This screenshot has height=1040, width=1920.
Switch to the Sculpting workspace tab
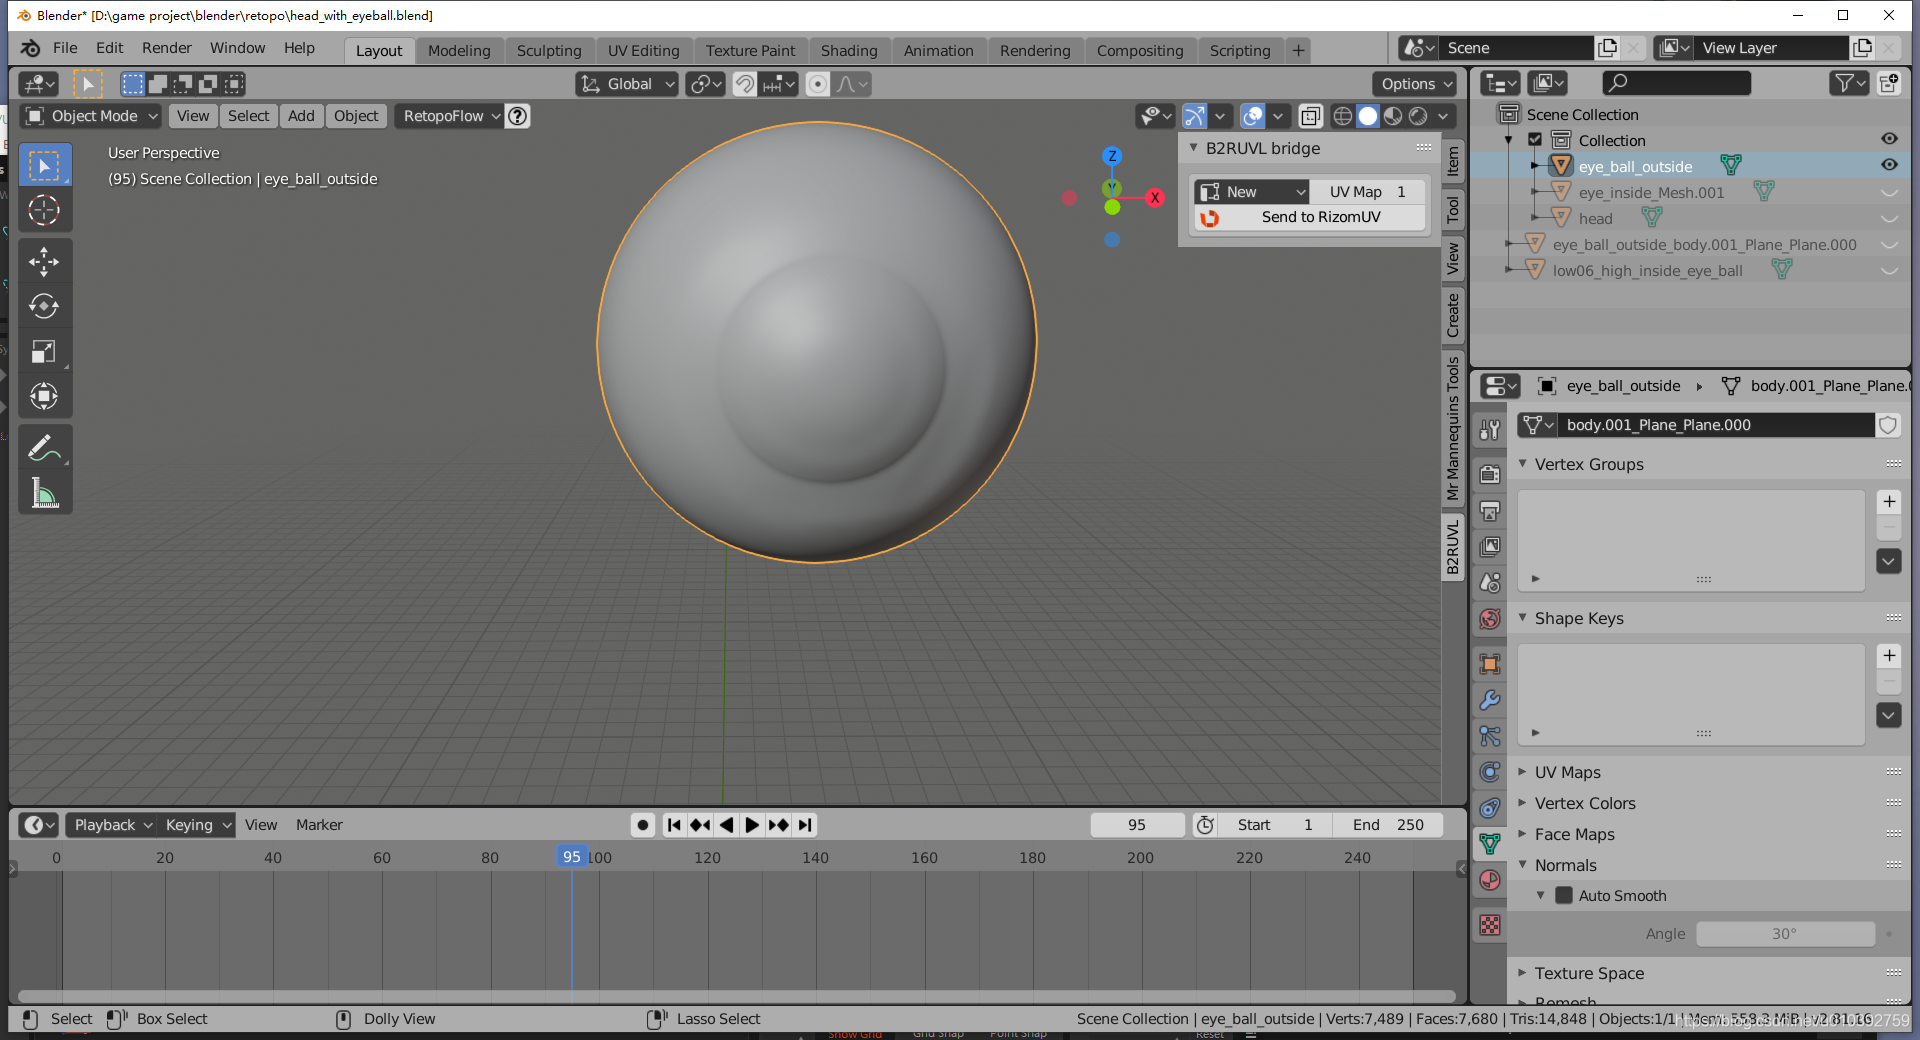coord(549,50)
